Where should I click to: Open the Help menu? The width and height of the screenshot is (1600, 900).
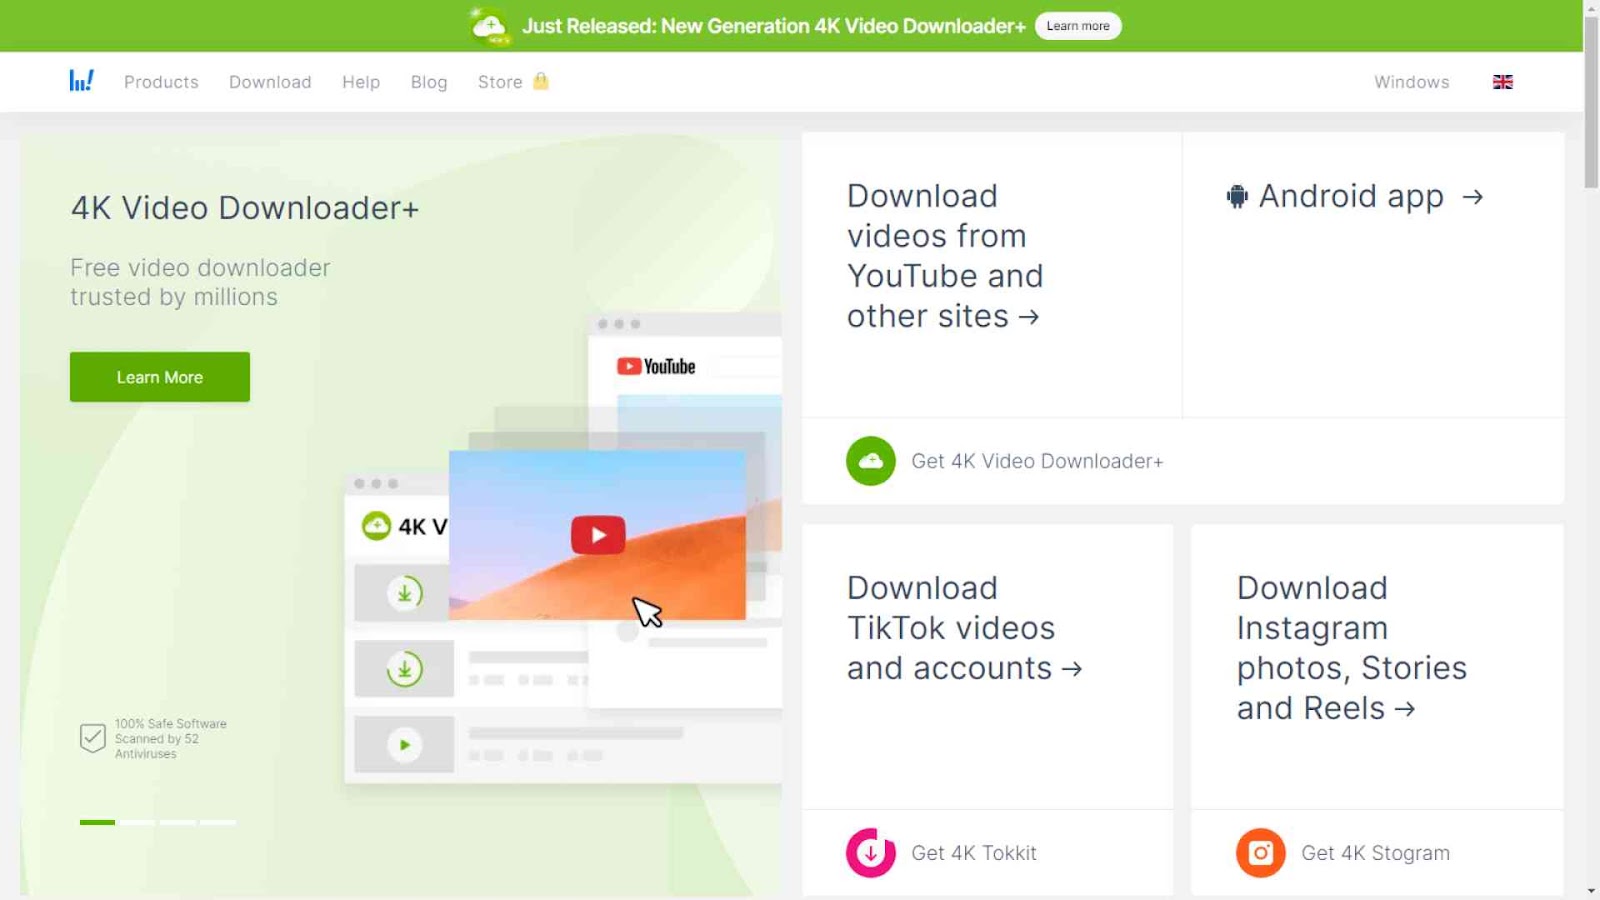[x=361, y=82]
